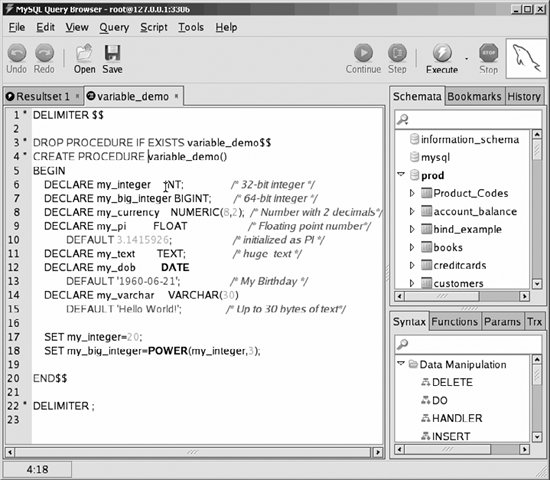
Task: Click the Redo toolbar icon
Action: 44,53
